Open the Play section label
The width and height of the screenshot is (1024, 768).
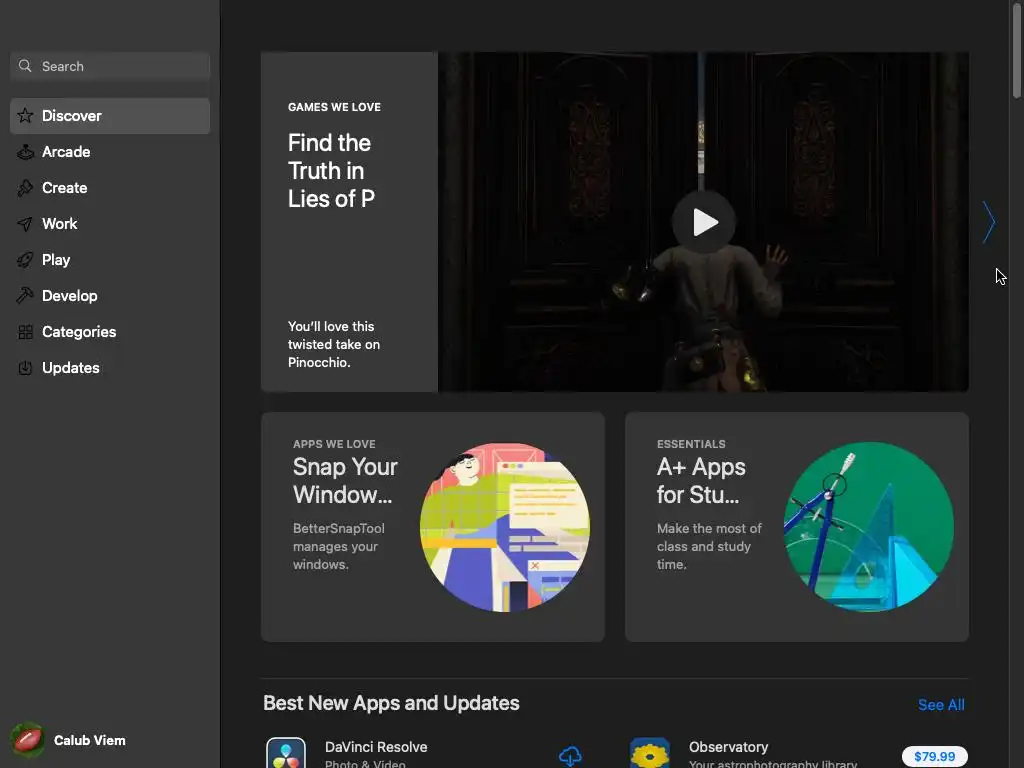pyautogui.click(x=56, y=260)
